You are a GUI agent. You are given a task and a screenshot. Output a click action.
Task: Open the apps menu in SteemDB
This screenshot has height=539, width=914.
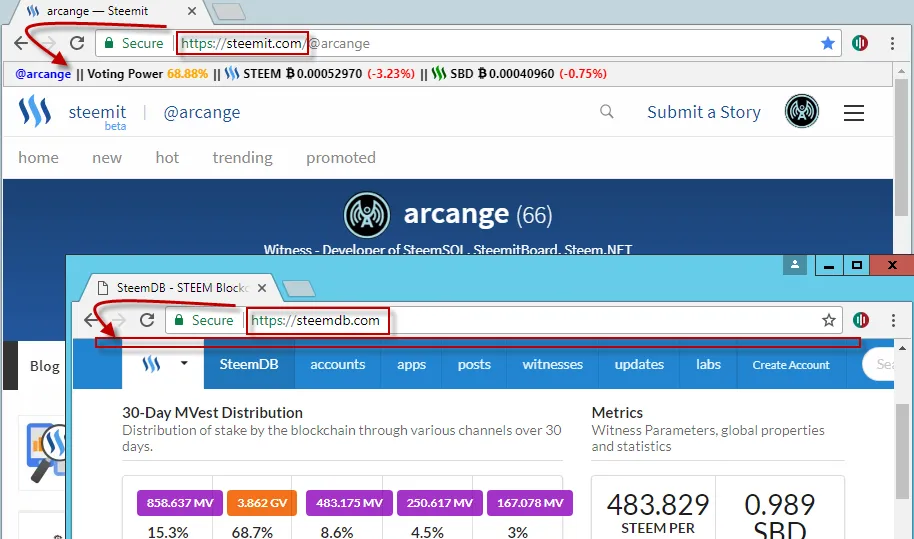412,364
